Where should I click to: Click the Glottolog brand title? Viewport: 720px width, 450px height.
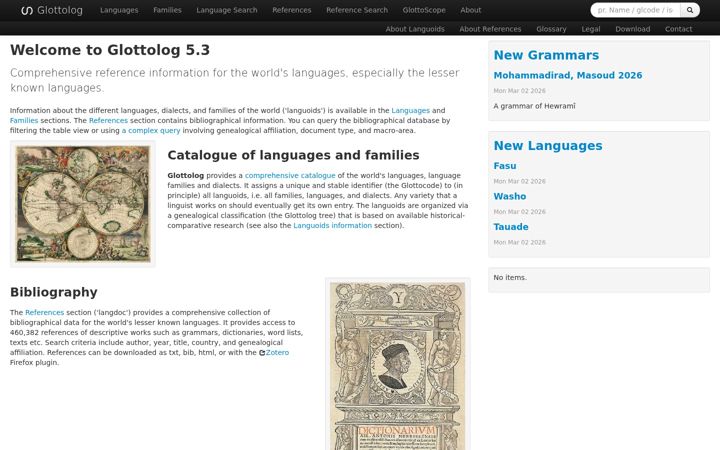[60, 10]
